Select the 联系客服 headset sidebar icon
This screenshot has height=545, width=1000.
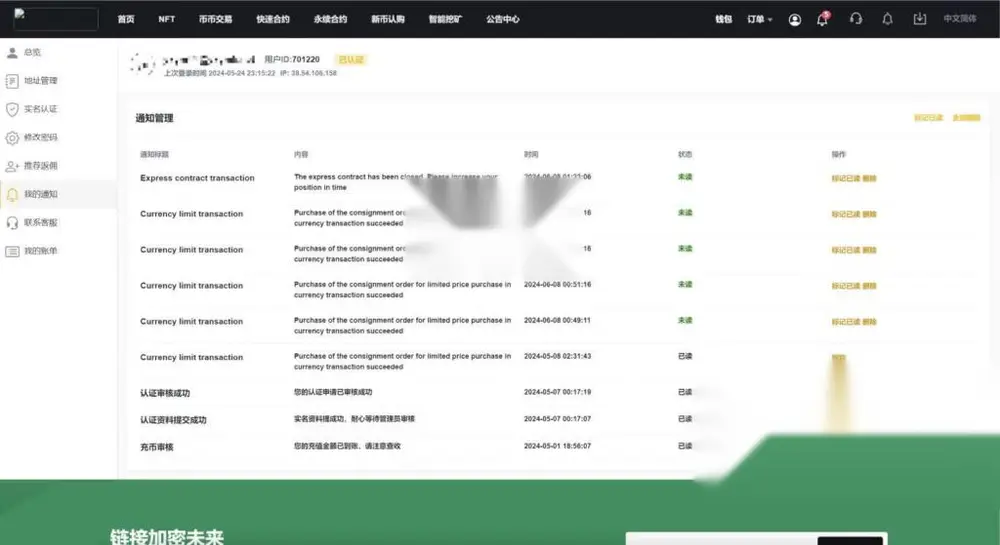(12, 222)
